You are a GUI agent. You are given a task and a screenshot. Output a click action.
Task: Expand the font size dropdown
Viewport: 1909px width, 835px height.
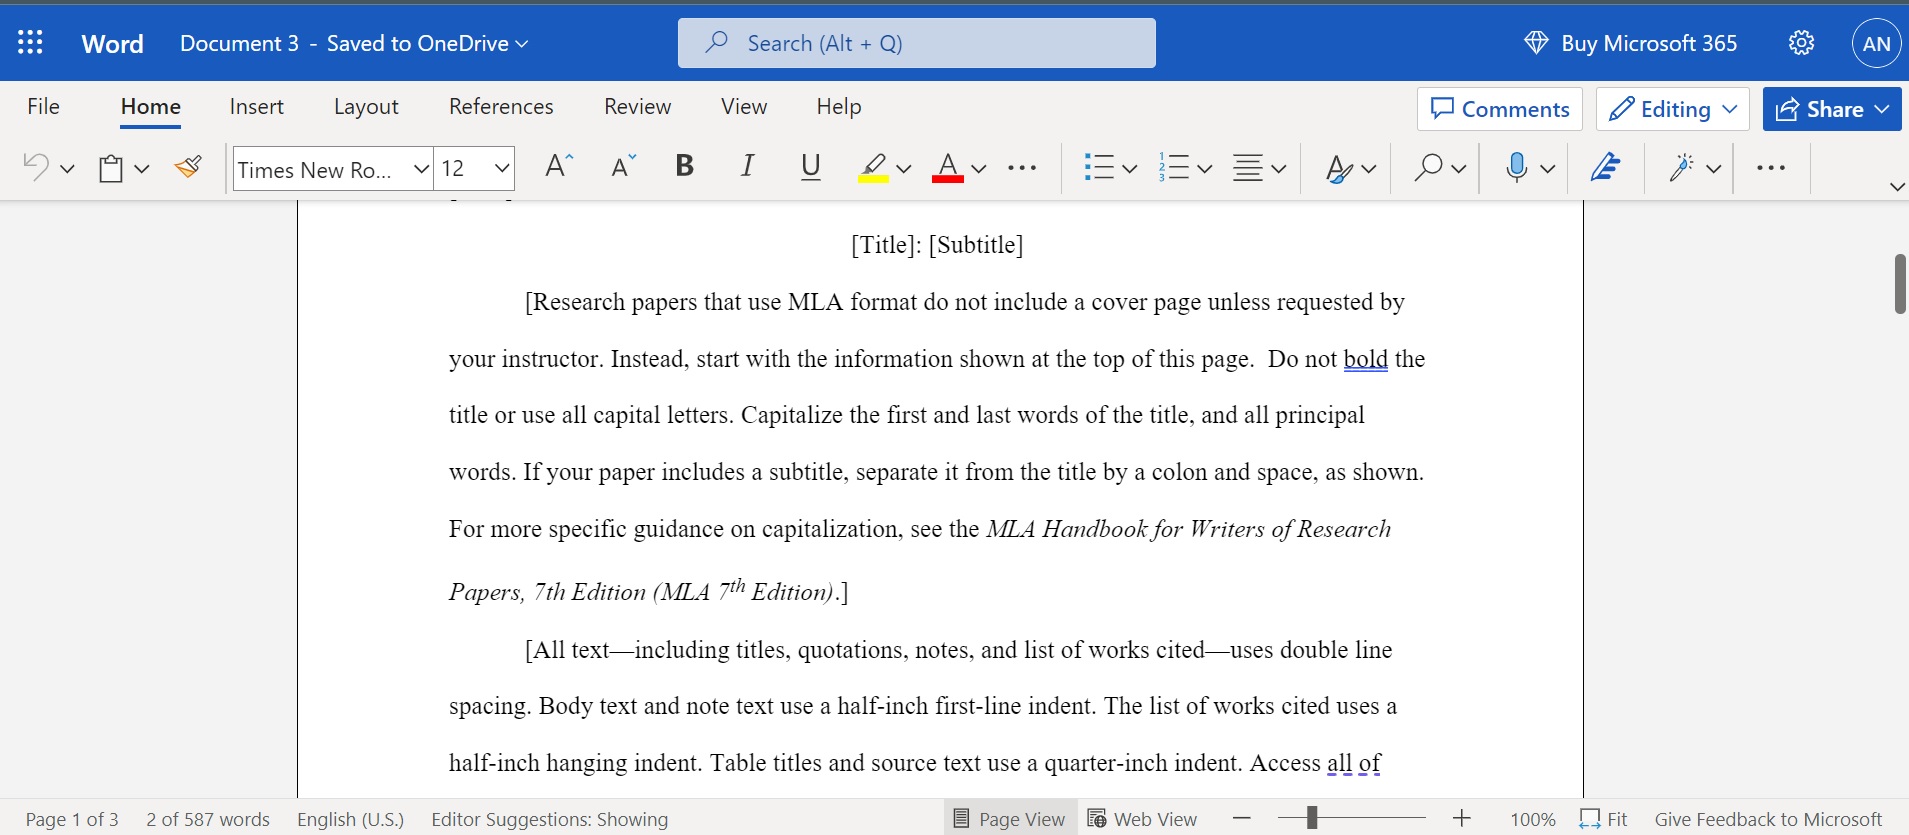coord(502,169)
